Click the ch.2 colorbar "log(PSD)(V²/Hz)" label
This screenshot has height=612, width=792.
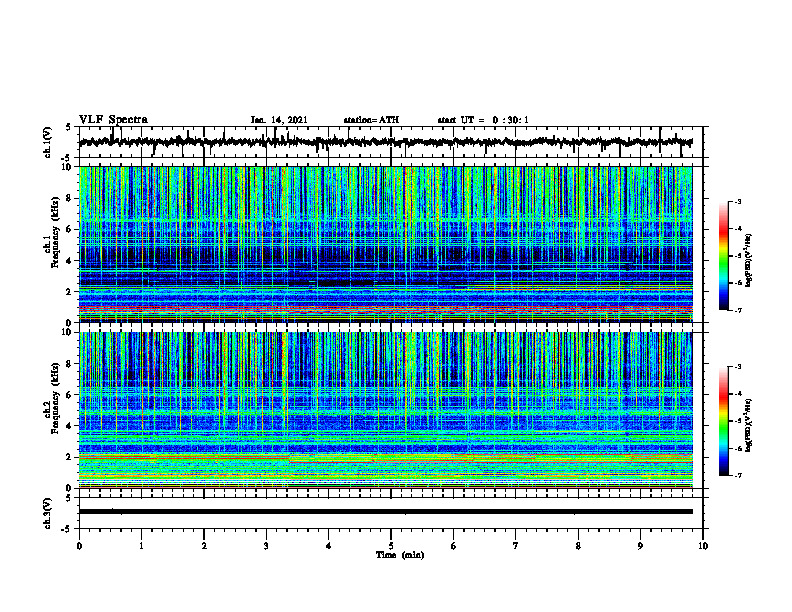pos(750,424)
